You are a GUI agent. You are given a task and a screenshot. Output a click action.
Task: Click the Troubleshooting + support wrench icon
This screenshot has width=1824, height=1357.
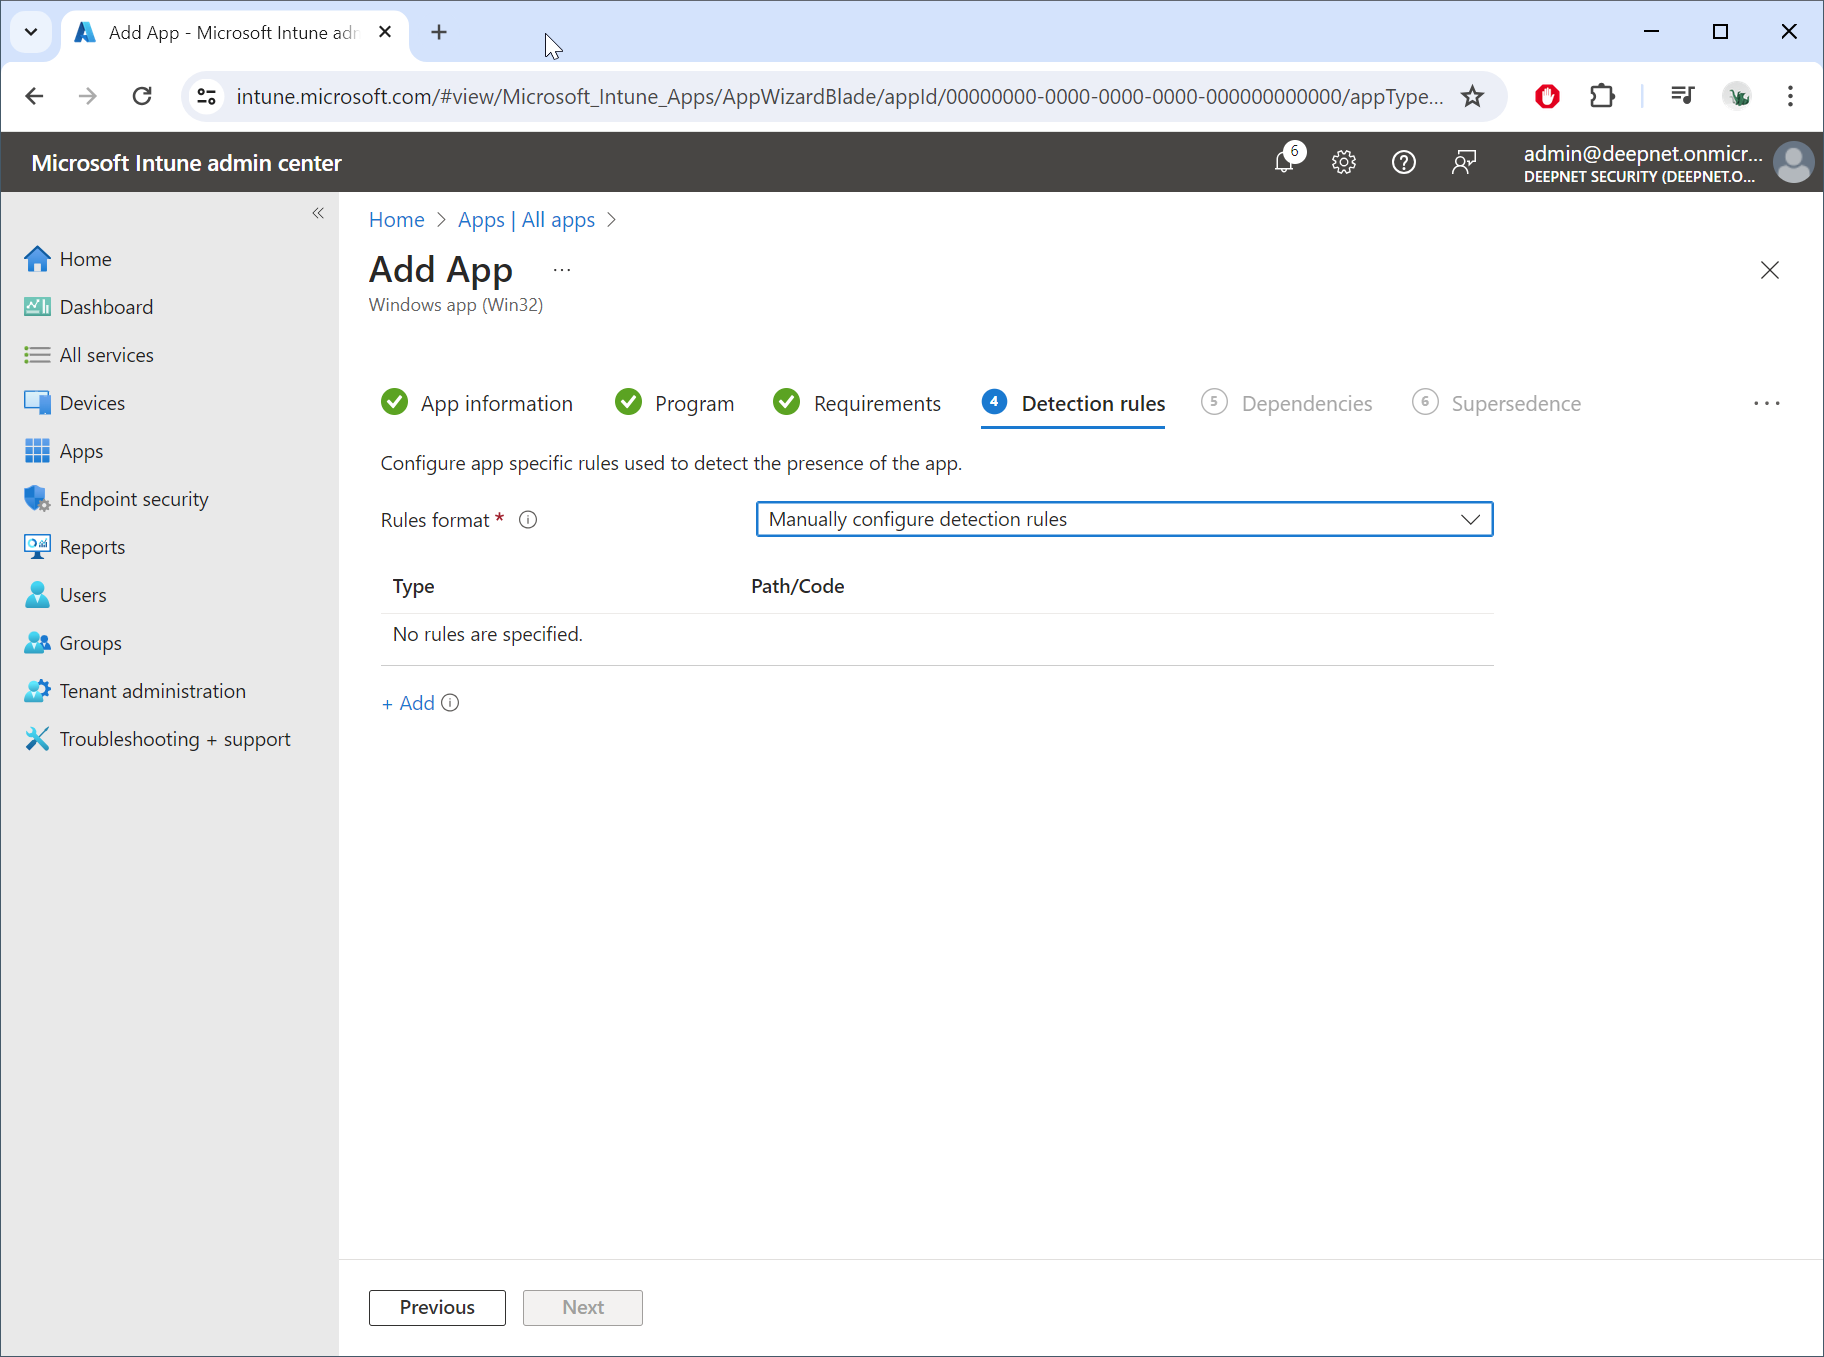pos(37,739)
